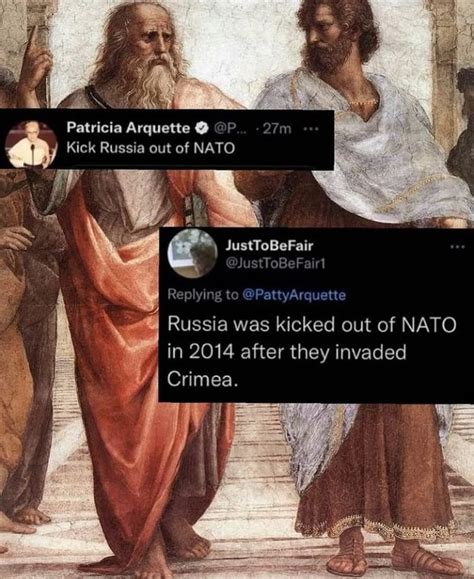Follow the @PattyArquette mention link
474x579 pixels.
294,295
